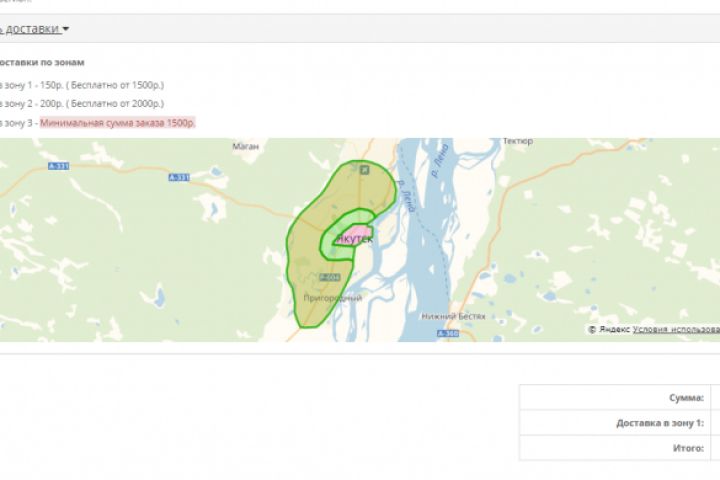This screenshot has height=480, width=720.
Task: Open Яндекс Условия использования link
Action: [x=676, y=329]
